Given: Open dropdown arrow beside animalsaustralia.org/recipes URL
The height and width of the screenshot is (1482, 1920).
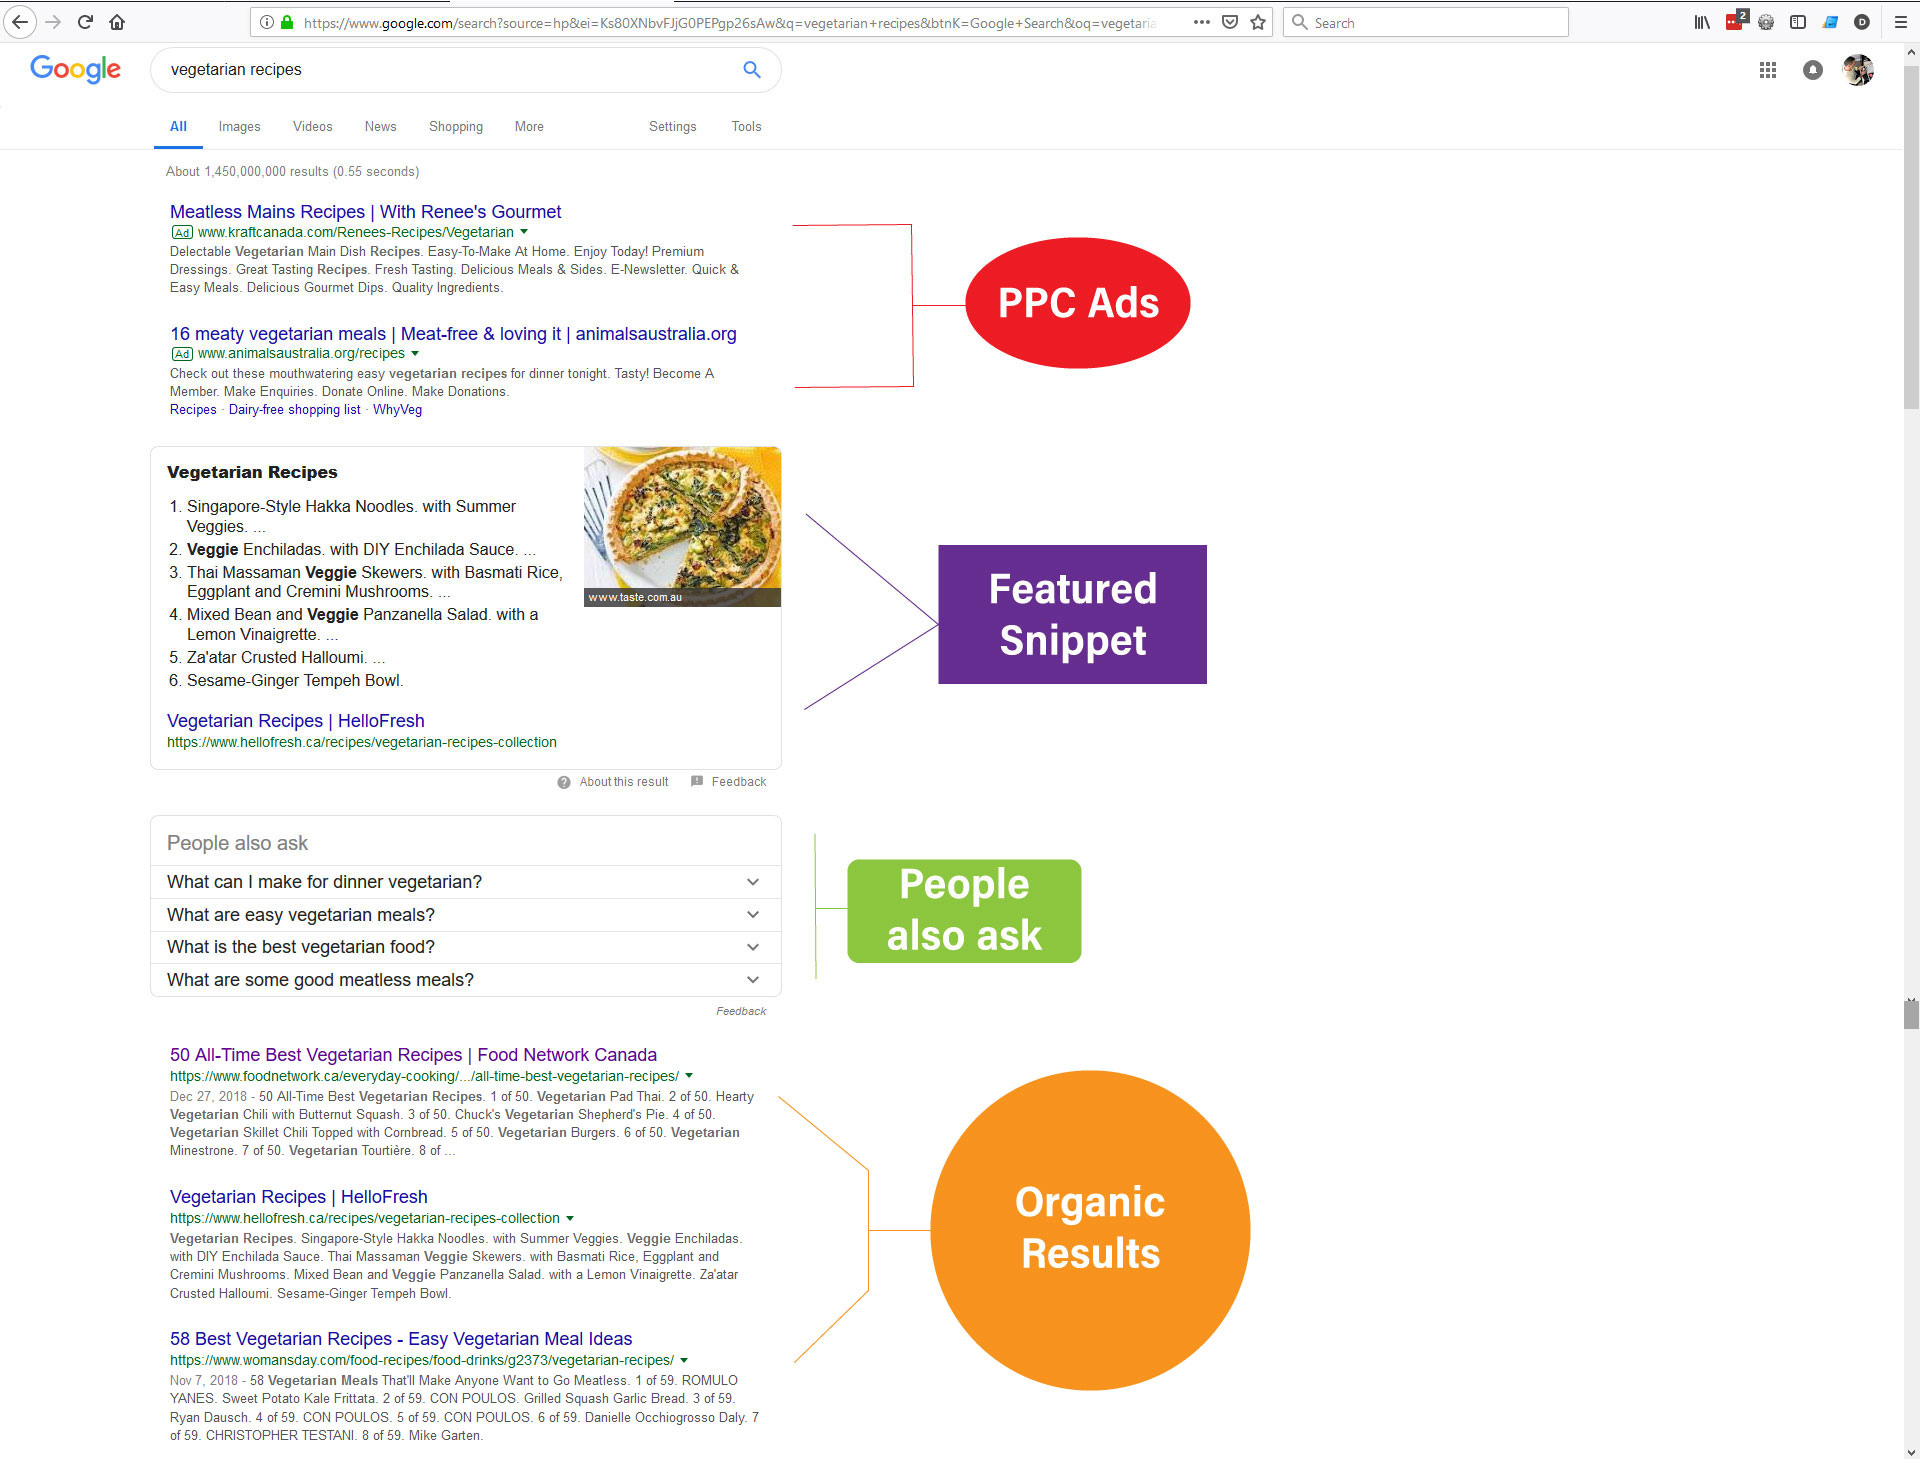Looking at the screenshot, I should (x=415, y=354).
